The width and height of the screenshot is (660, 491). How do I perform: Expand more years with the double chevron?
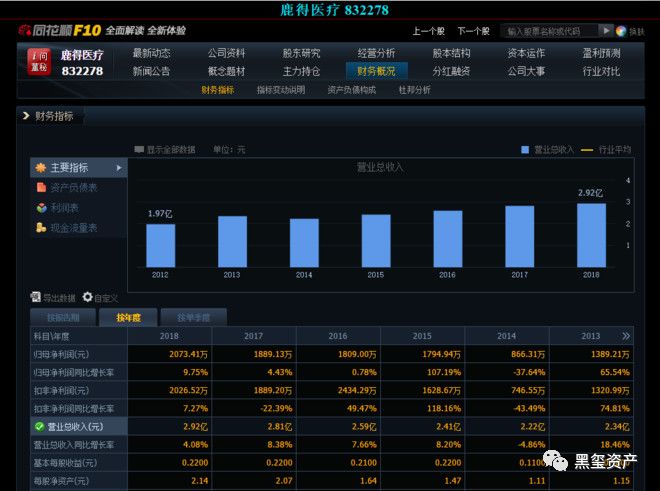(x=626, y=336)
